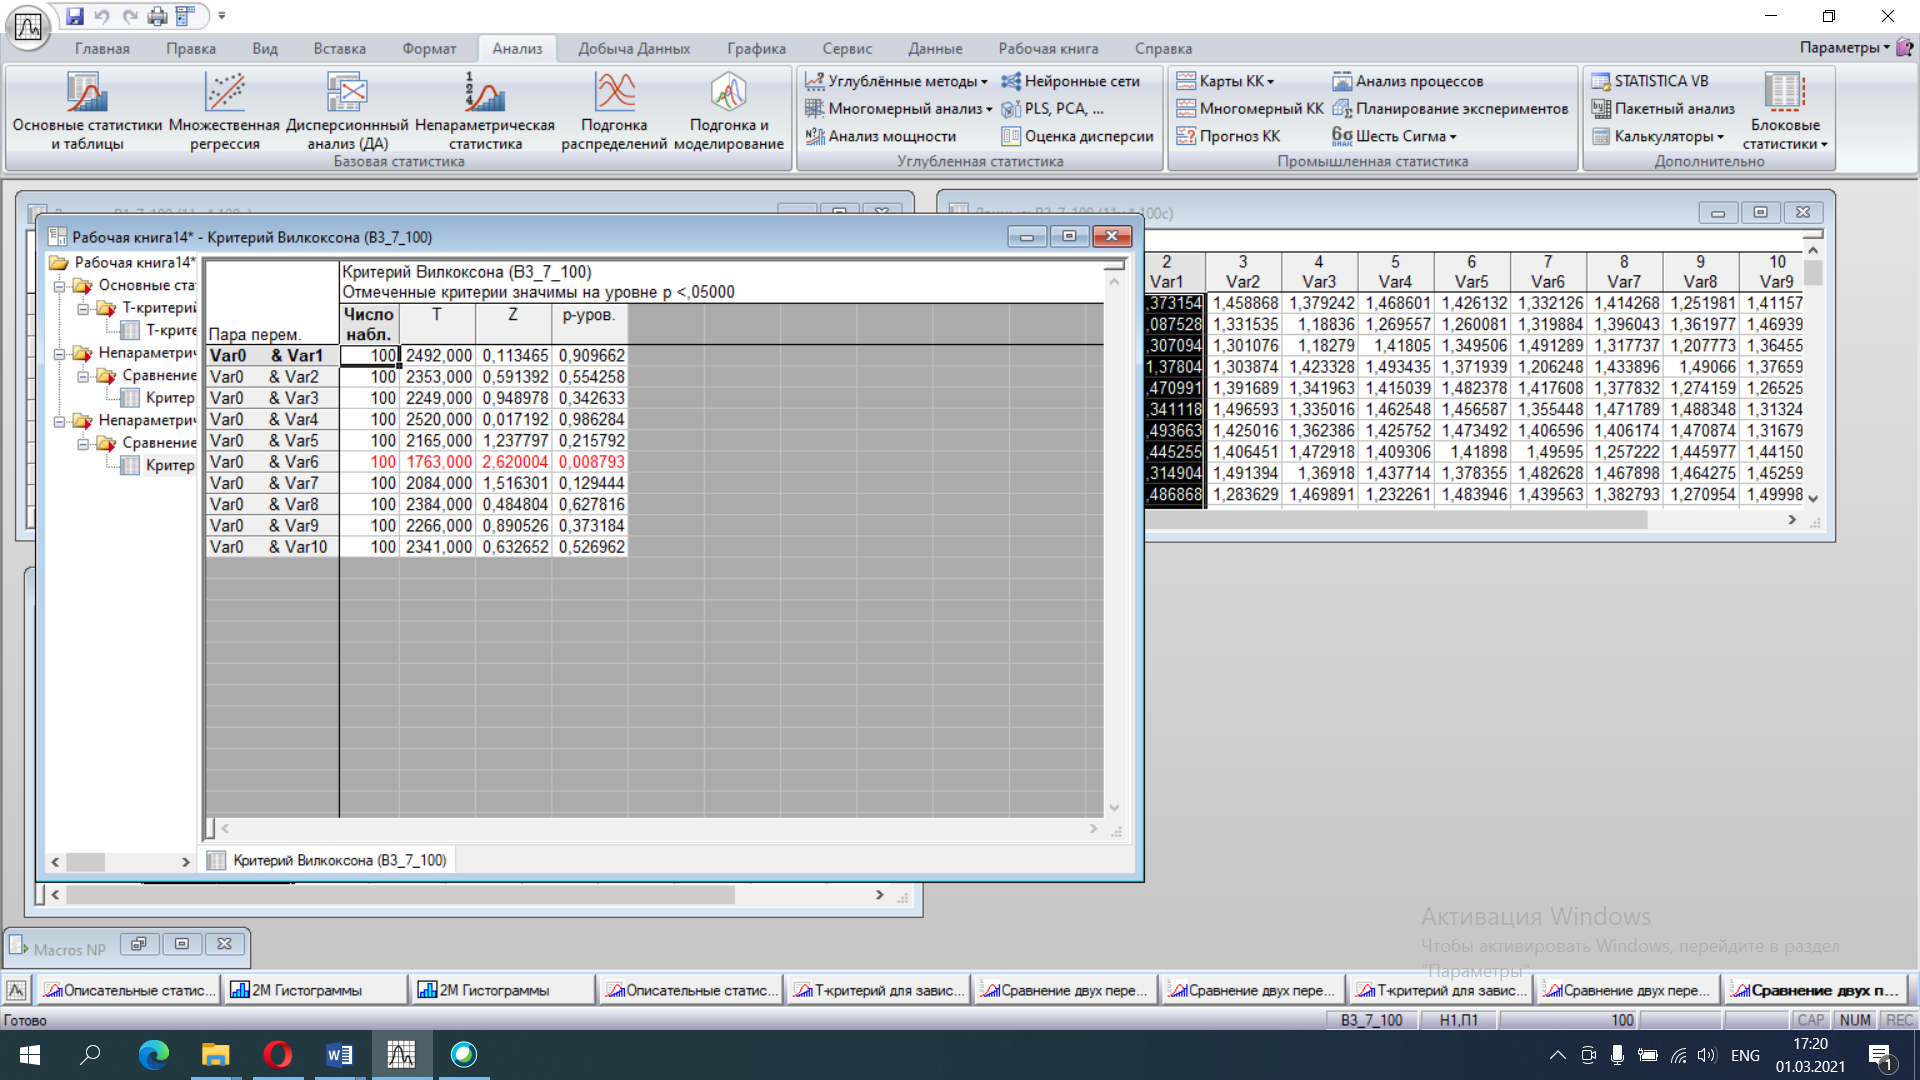Open Opera browser from taskbar
The height and width of the screenshot is (1080, 1920).
click(277, 1054)
